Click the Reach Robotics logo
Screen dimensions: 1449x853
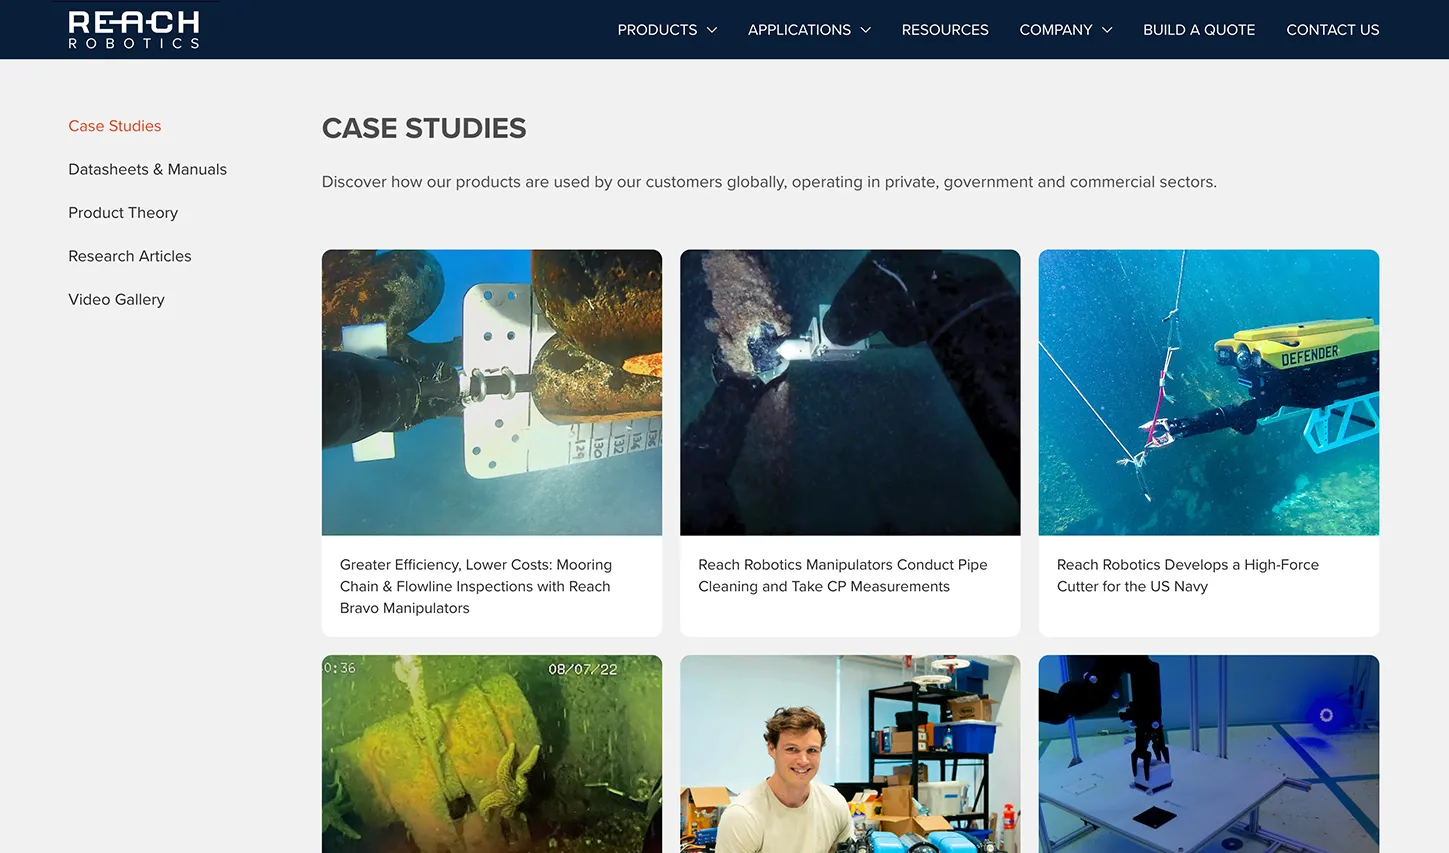tap(134, 30)
